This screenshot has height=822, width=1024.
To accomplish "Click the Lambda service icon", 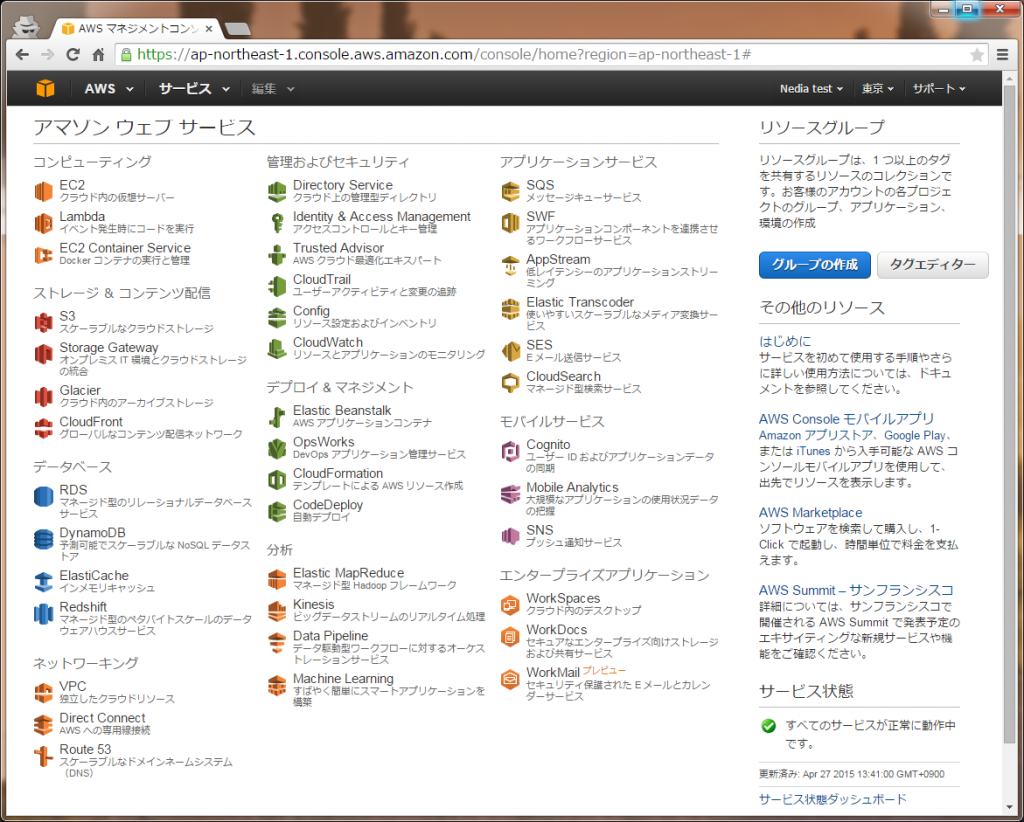I will coord(43,223).
